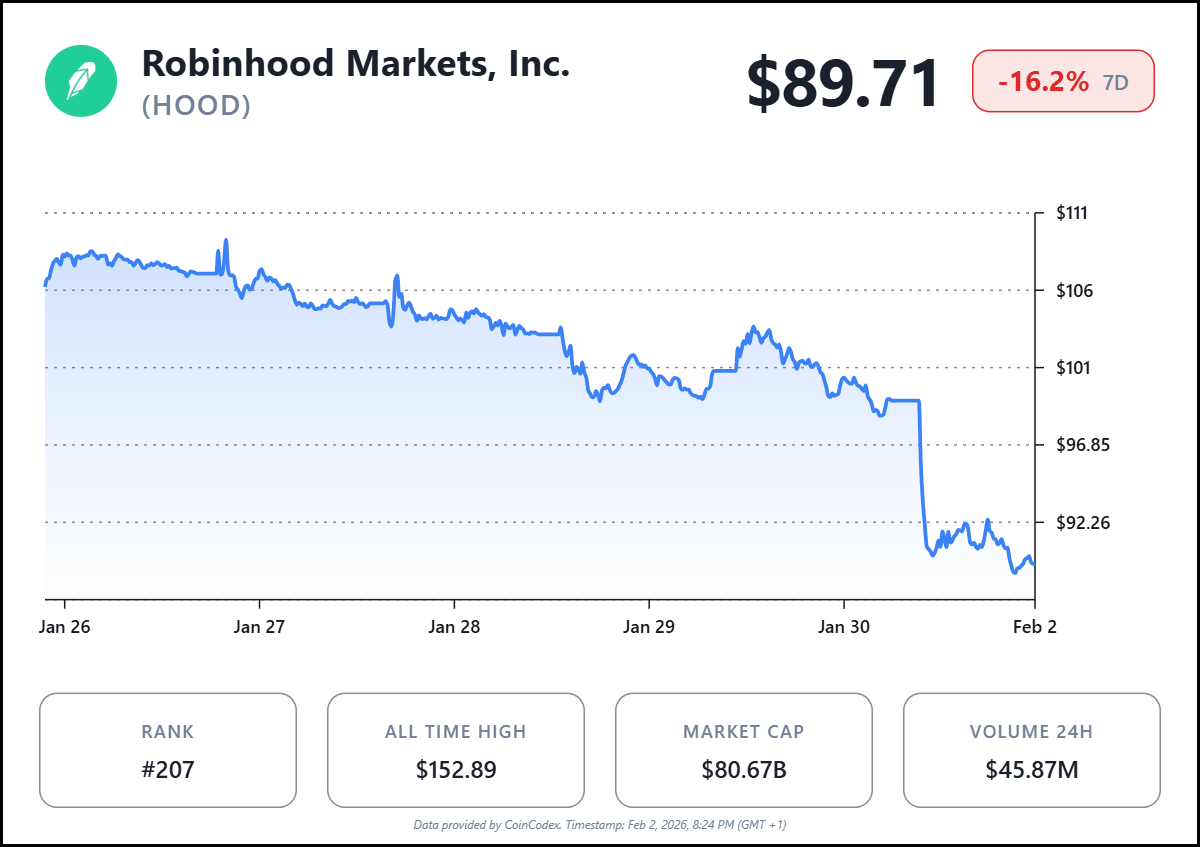Click the Jan 26 date label
The image size is (1200, 847).
coord(66,628)
